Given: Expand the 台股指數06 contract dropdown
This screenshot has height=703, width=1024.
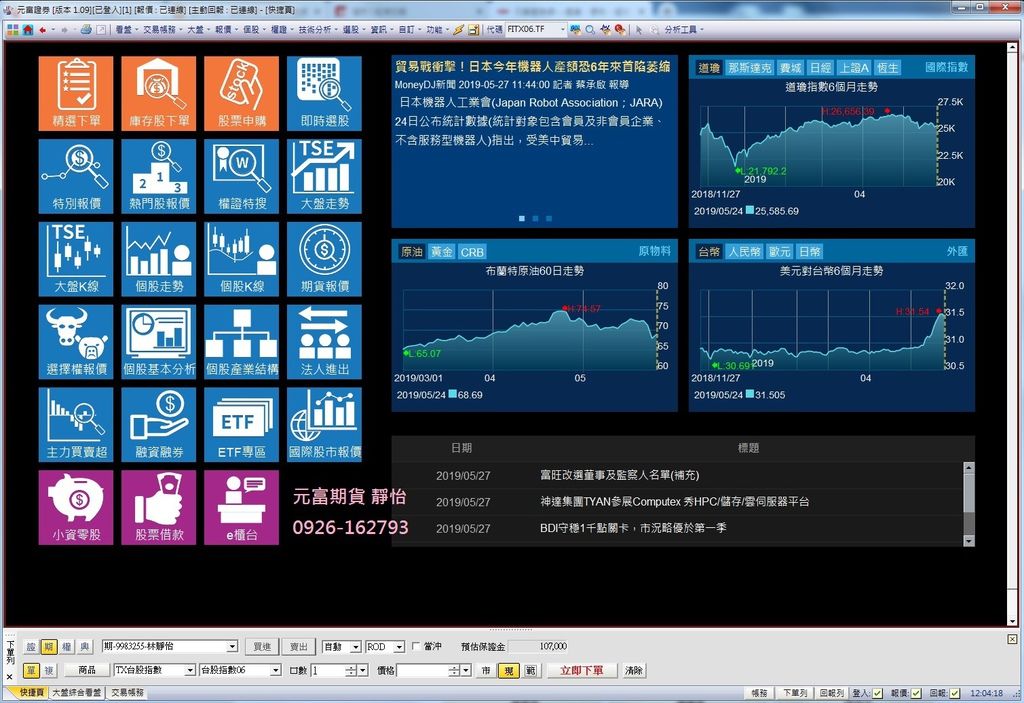Looking at the screenshot, I should (x=276, y=670).
